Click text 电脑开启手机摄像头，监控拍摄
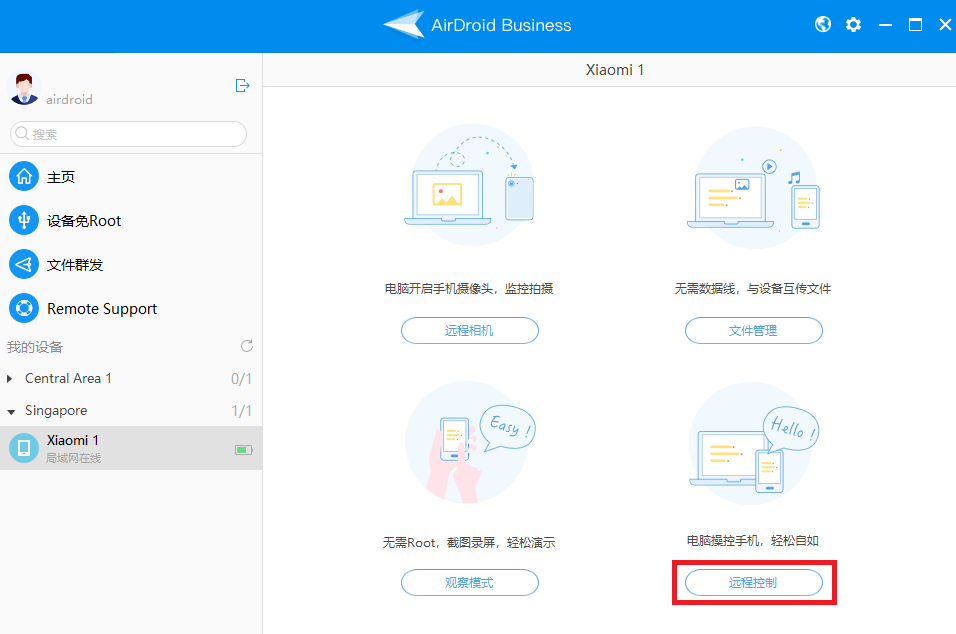This screenshot has width=956, height=634. (469, 288)
